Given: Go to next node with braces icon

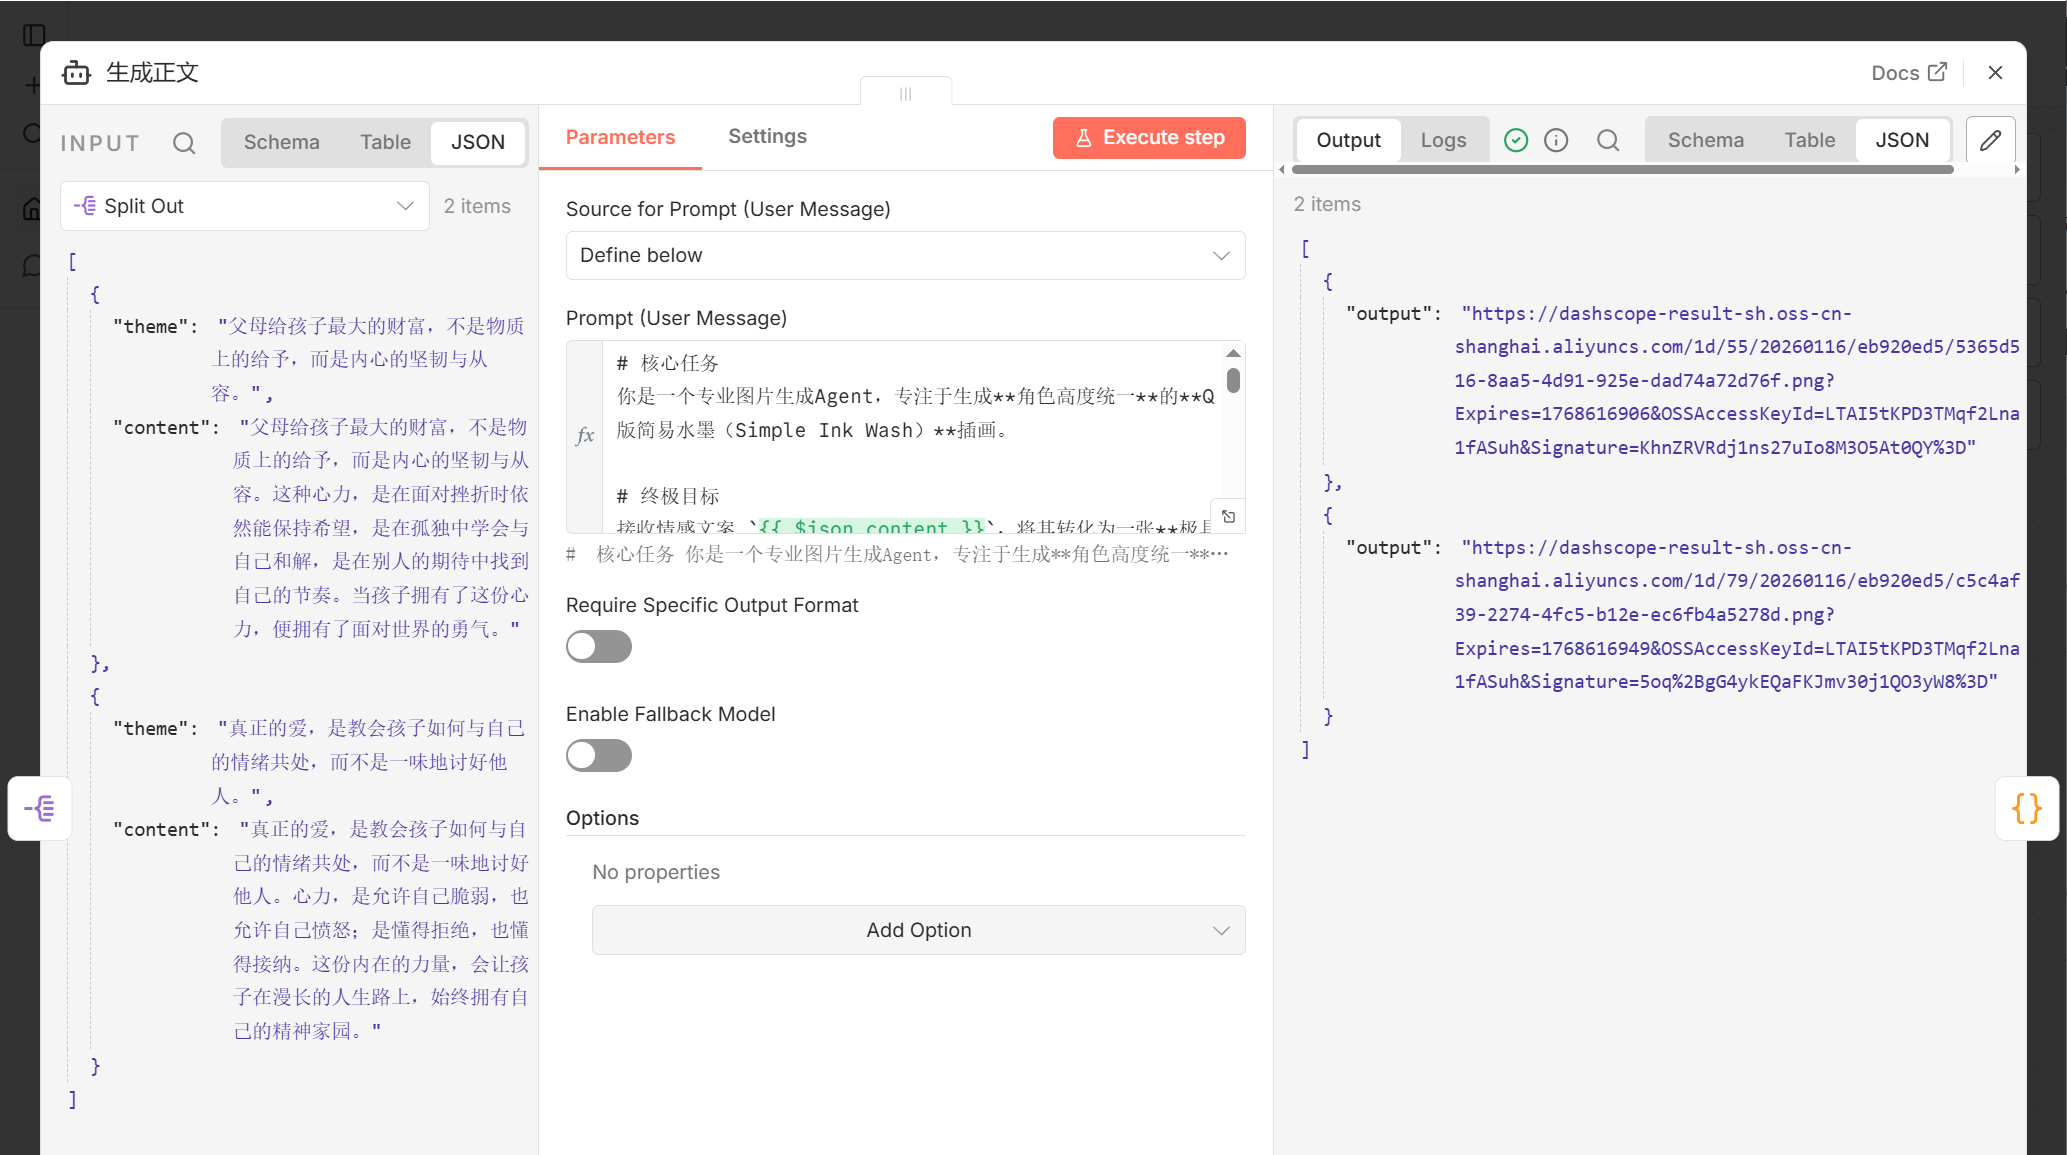Looking at the screenshot, I should tap(2026, 808).
